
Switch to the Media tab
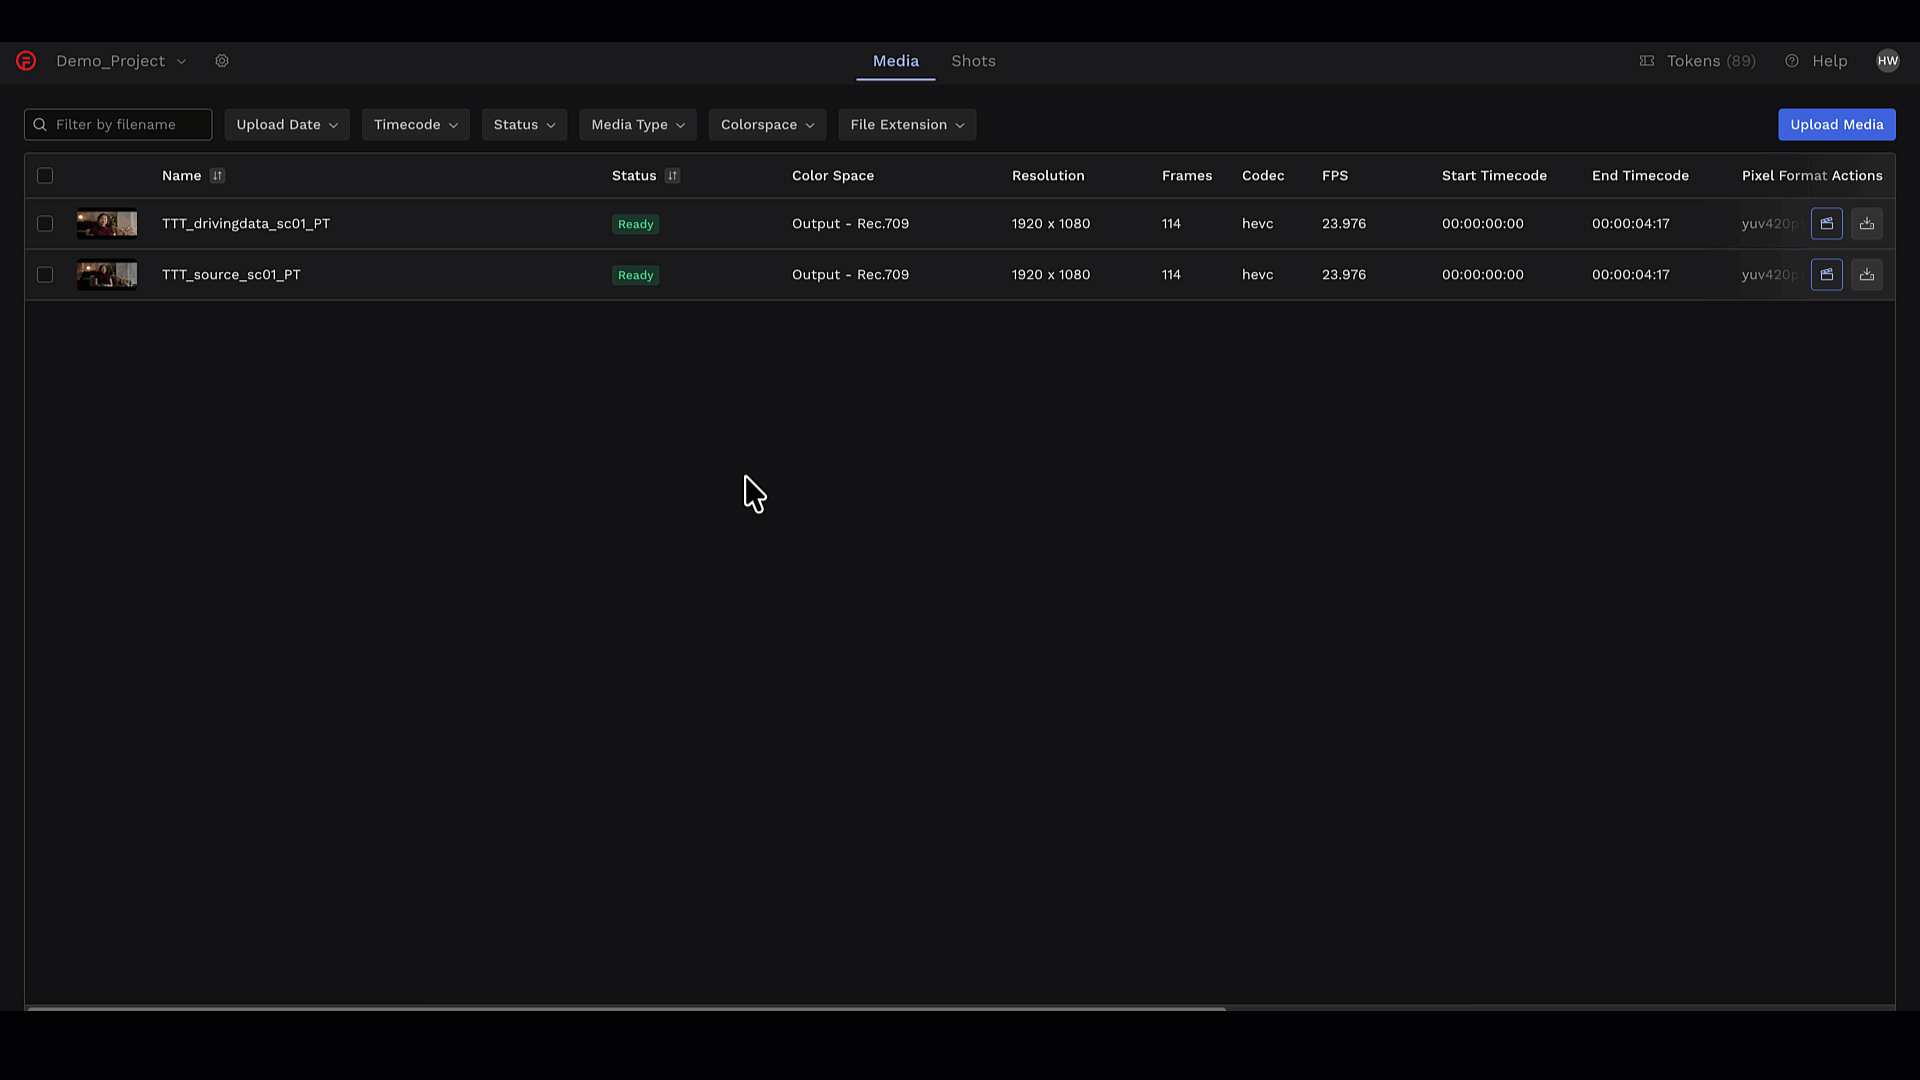click(895, 61)
